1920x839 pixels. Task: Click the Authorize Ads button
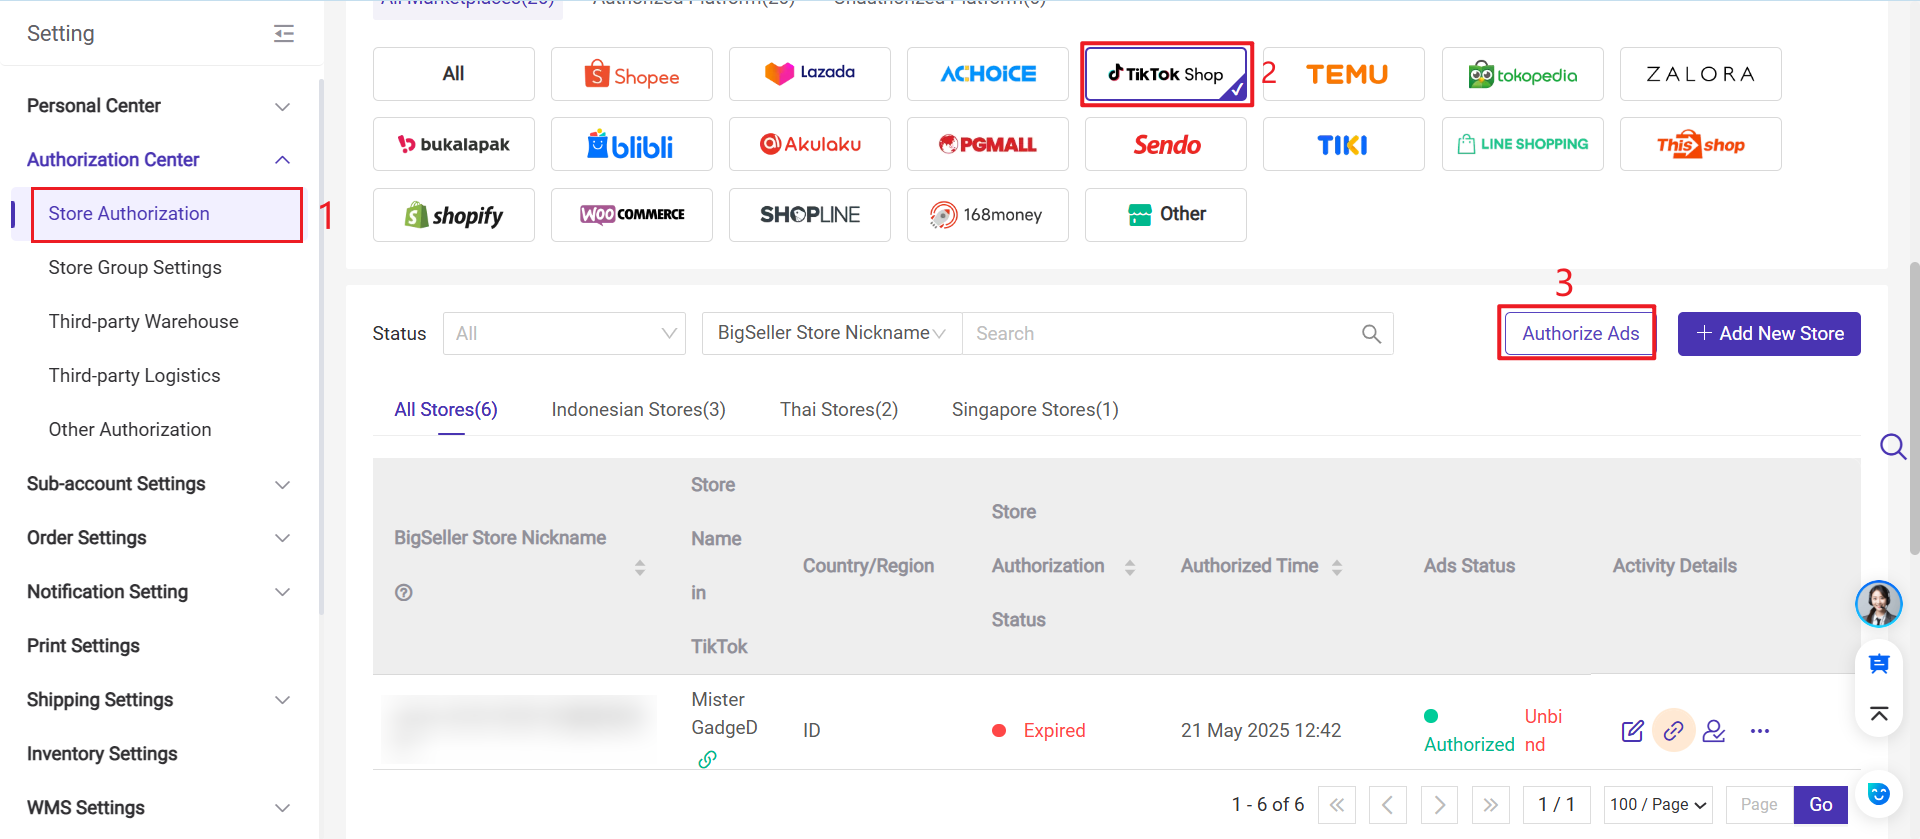(1580, 334)
